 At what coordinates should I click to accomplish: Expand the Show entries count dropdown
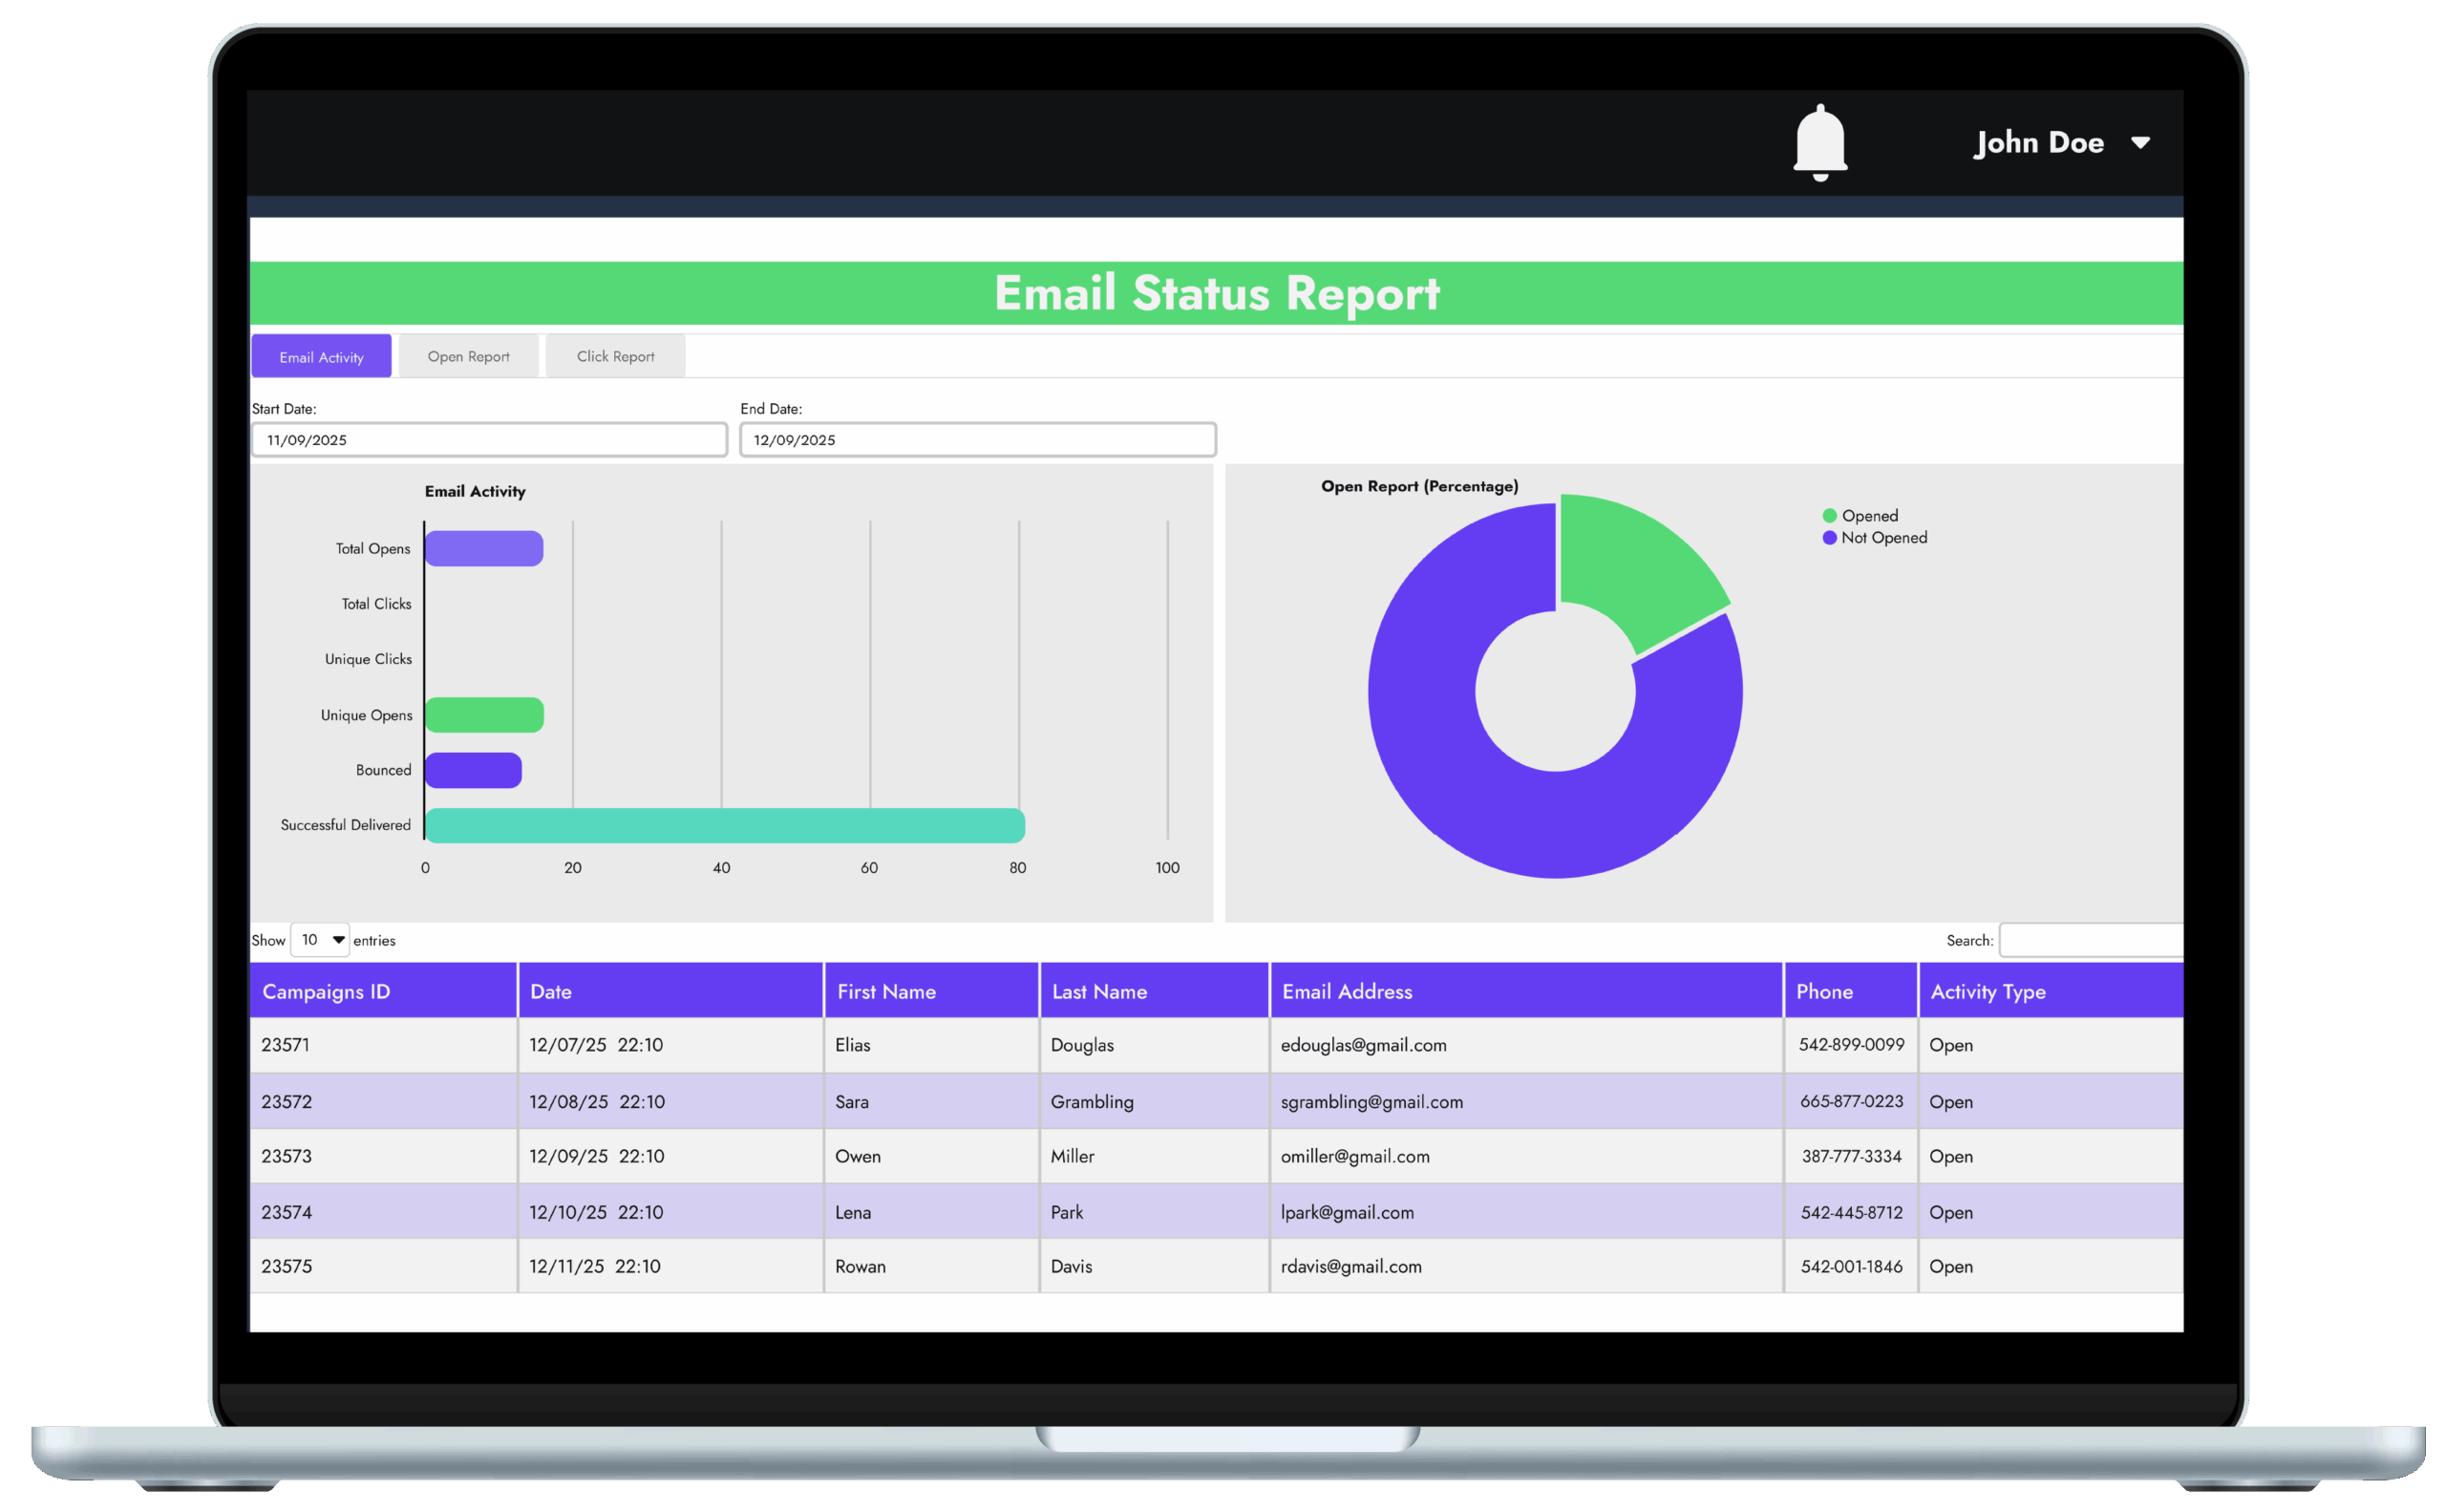point(320,939)
